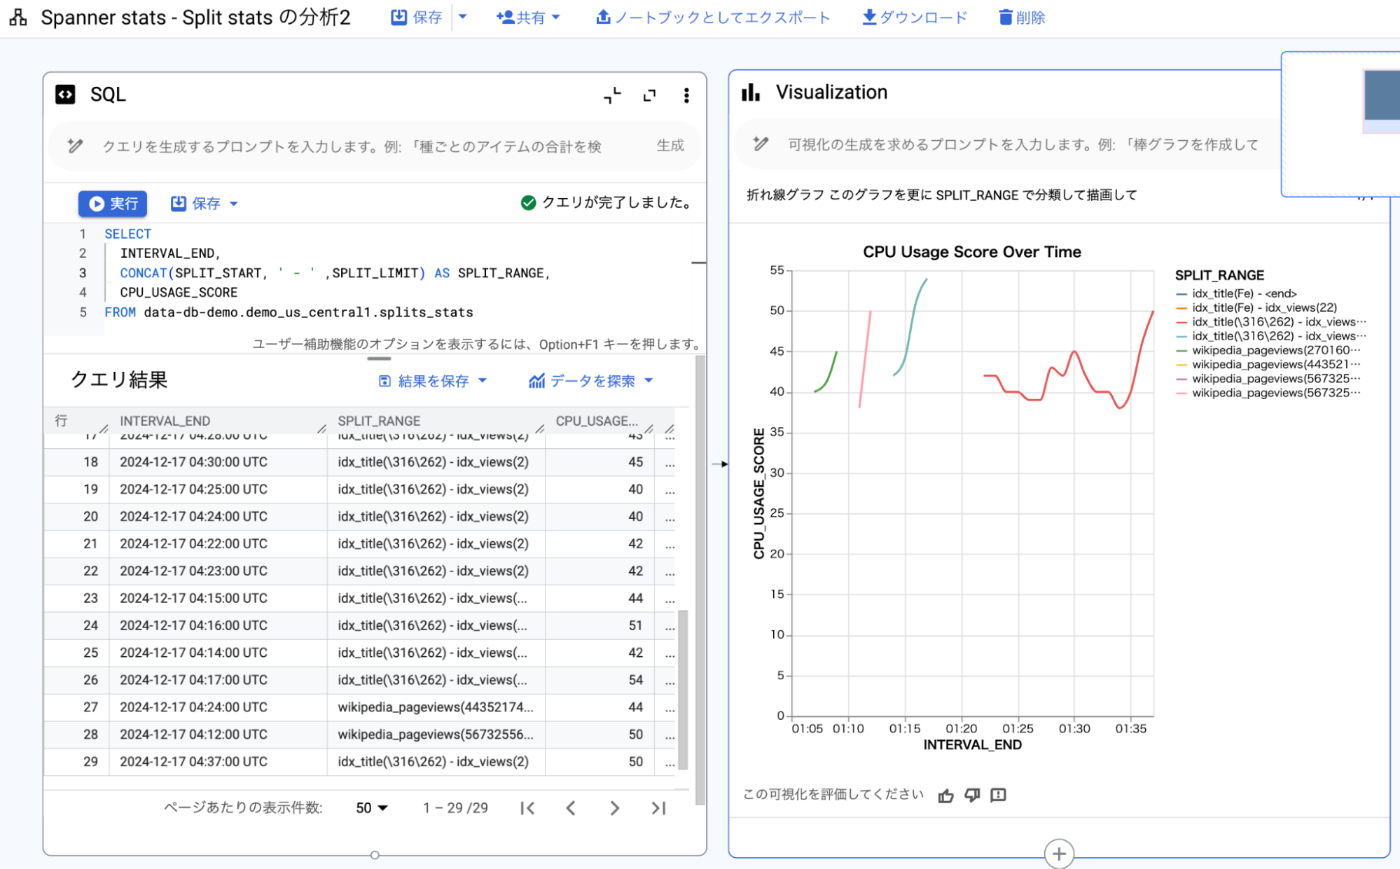Image resolution: width=1400 pixels, height=869 pixels.
Task: Click the chart title CPU Usage Score Over Time
Action: tap(972, 252)
